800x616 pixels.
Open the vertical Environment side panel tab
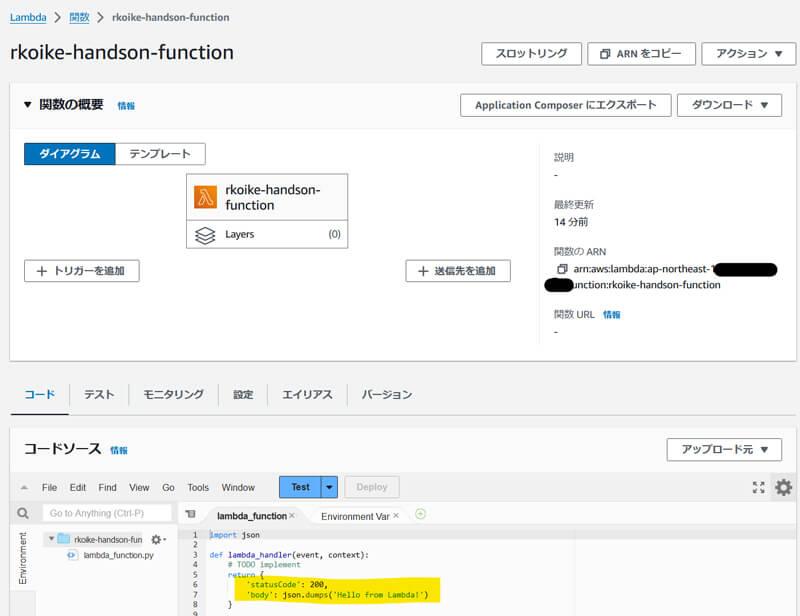(x=22, y=558)
